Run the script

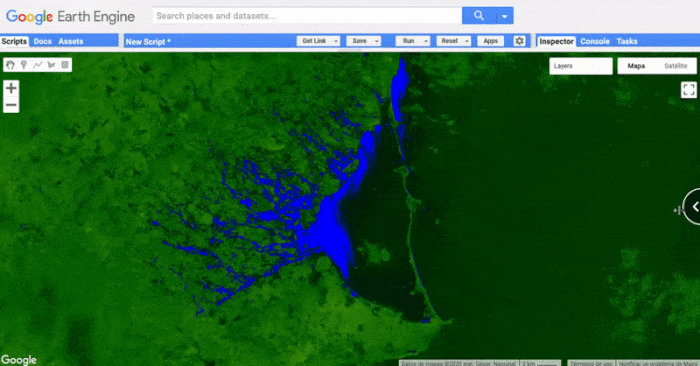point(408,41)
